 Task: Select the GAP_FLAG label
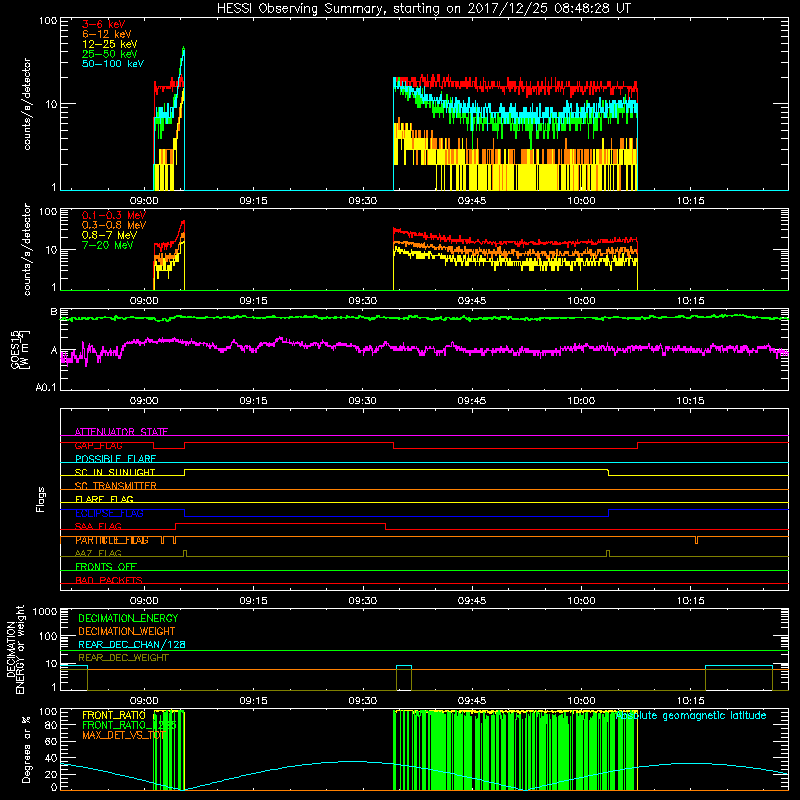(98, 445)
